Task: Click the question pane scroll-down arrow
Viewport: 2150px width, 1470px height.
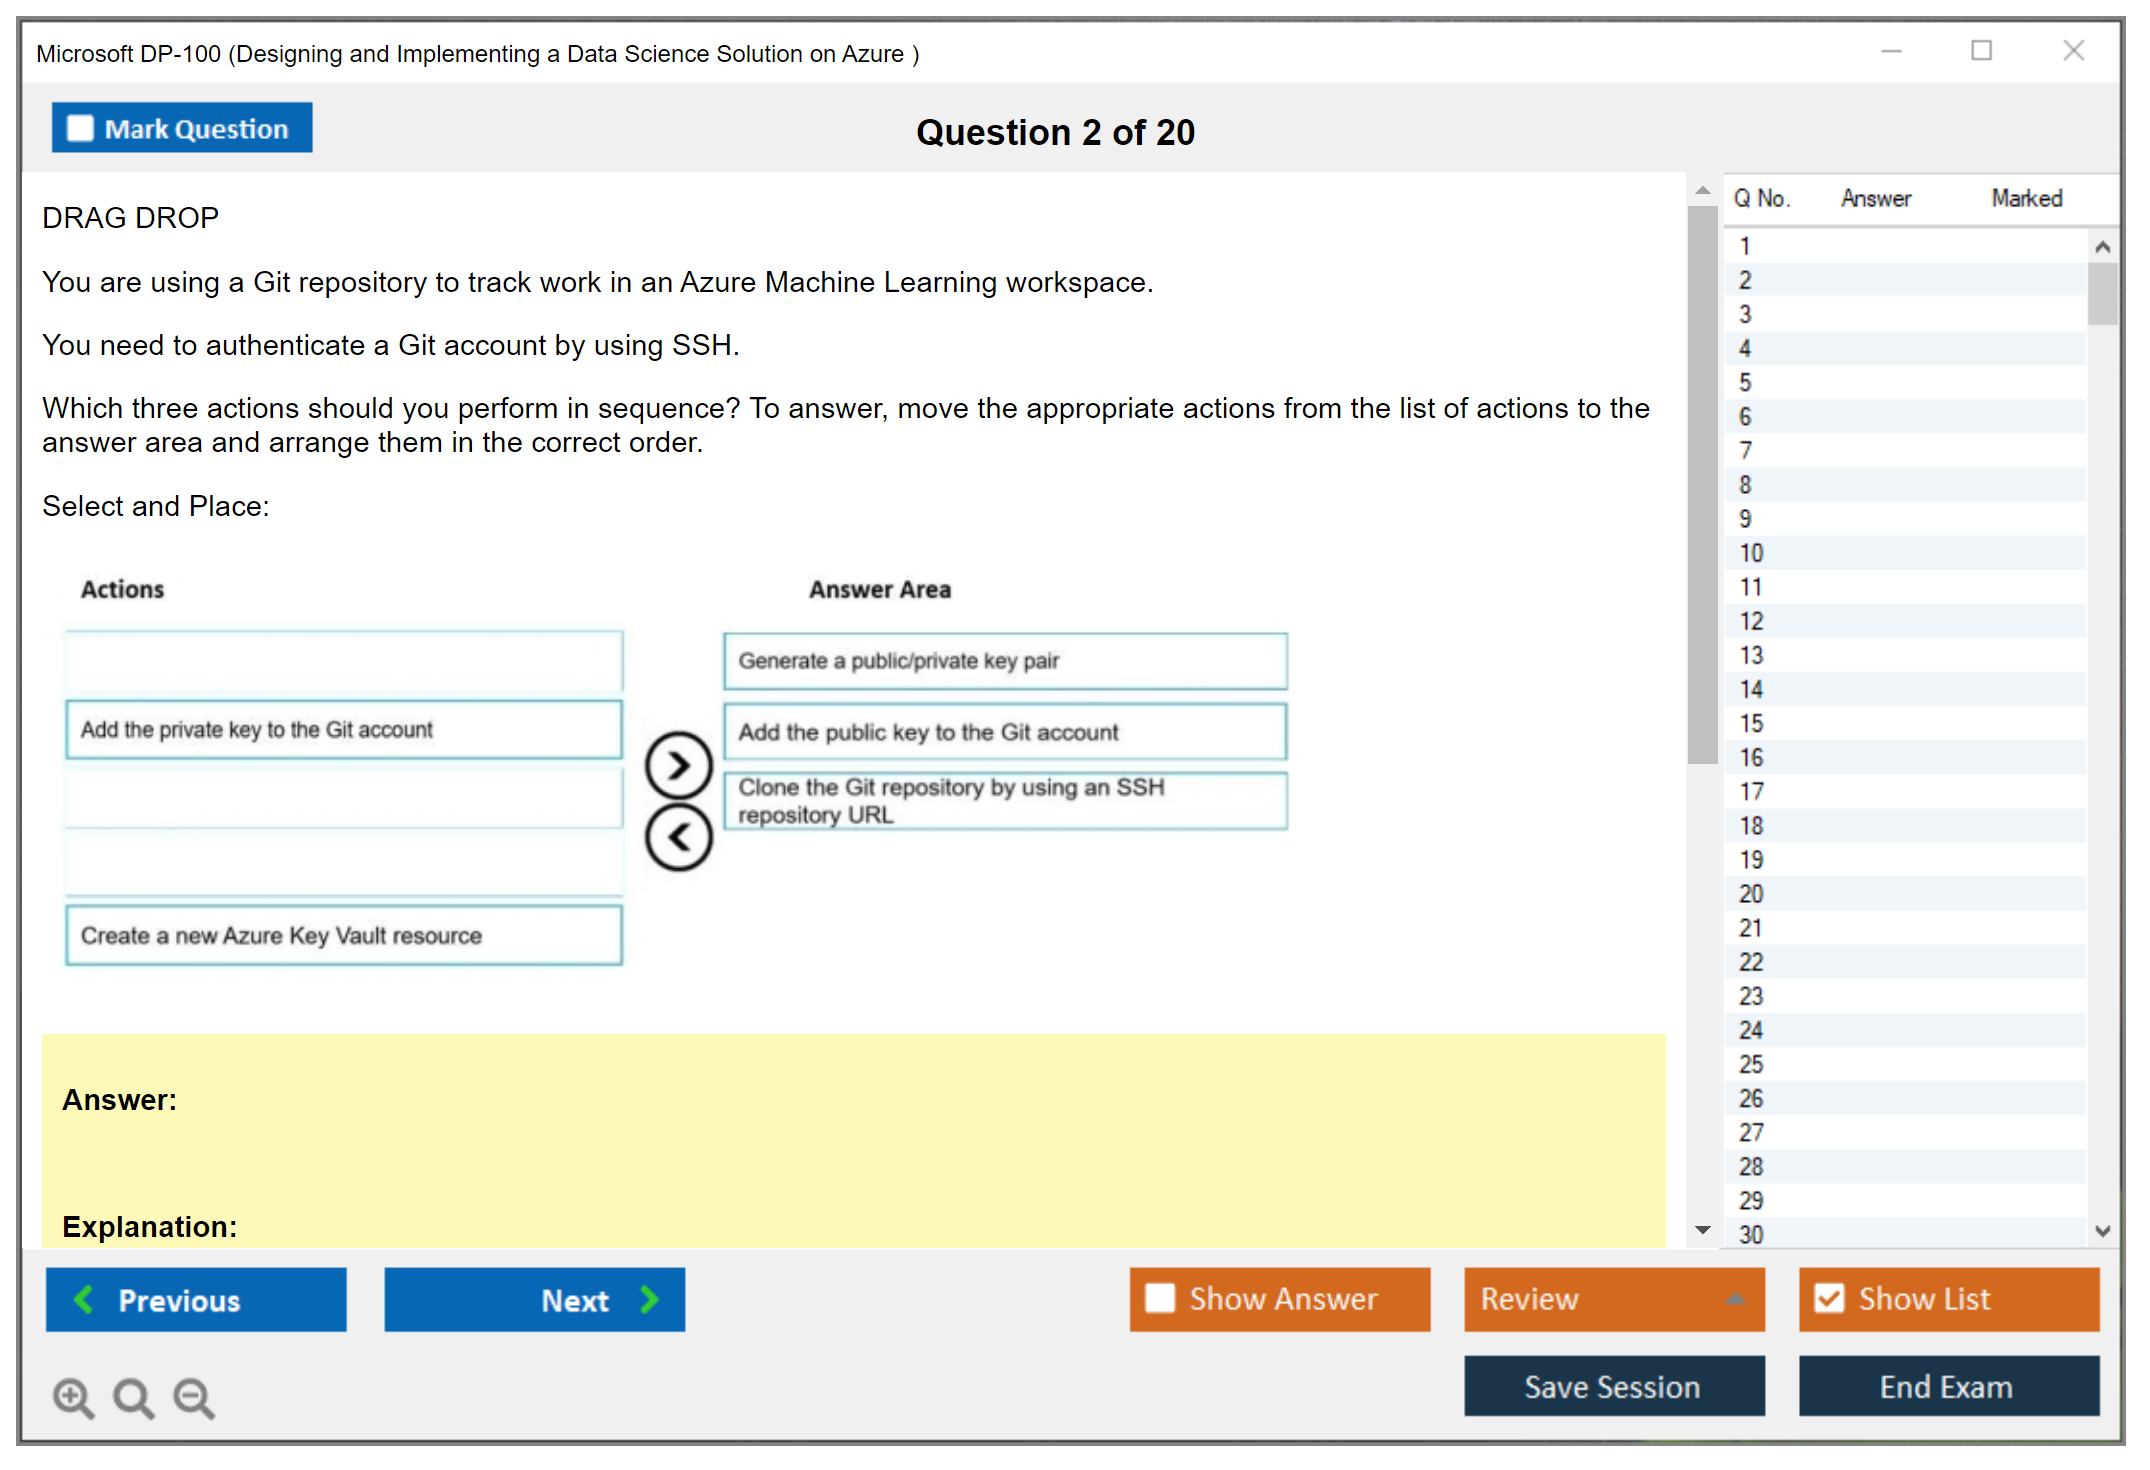Action: pos(1702,1230)
